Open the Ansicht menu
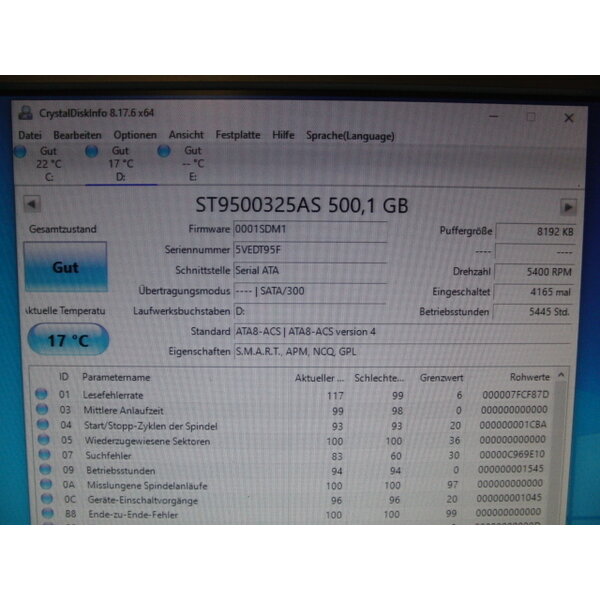This screenshot has height=600, width=600. click(x=186, y=135)
